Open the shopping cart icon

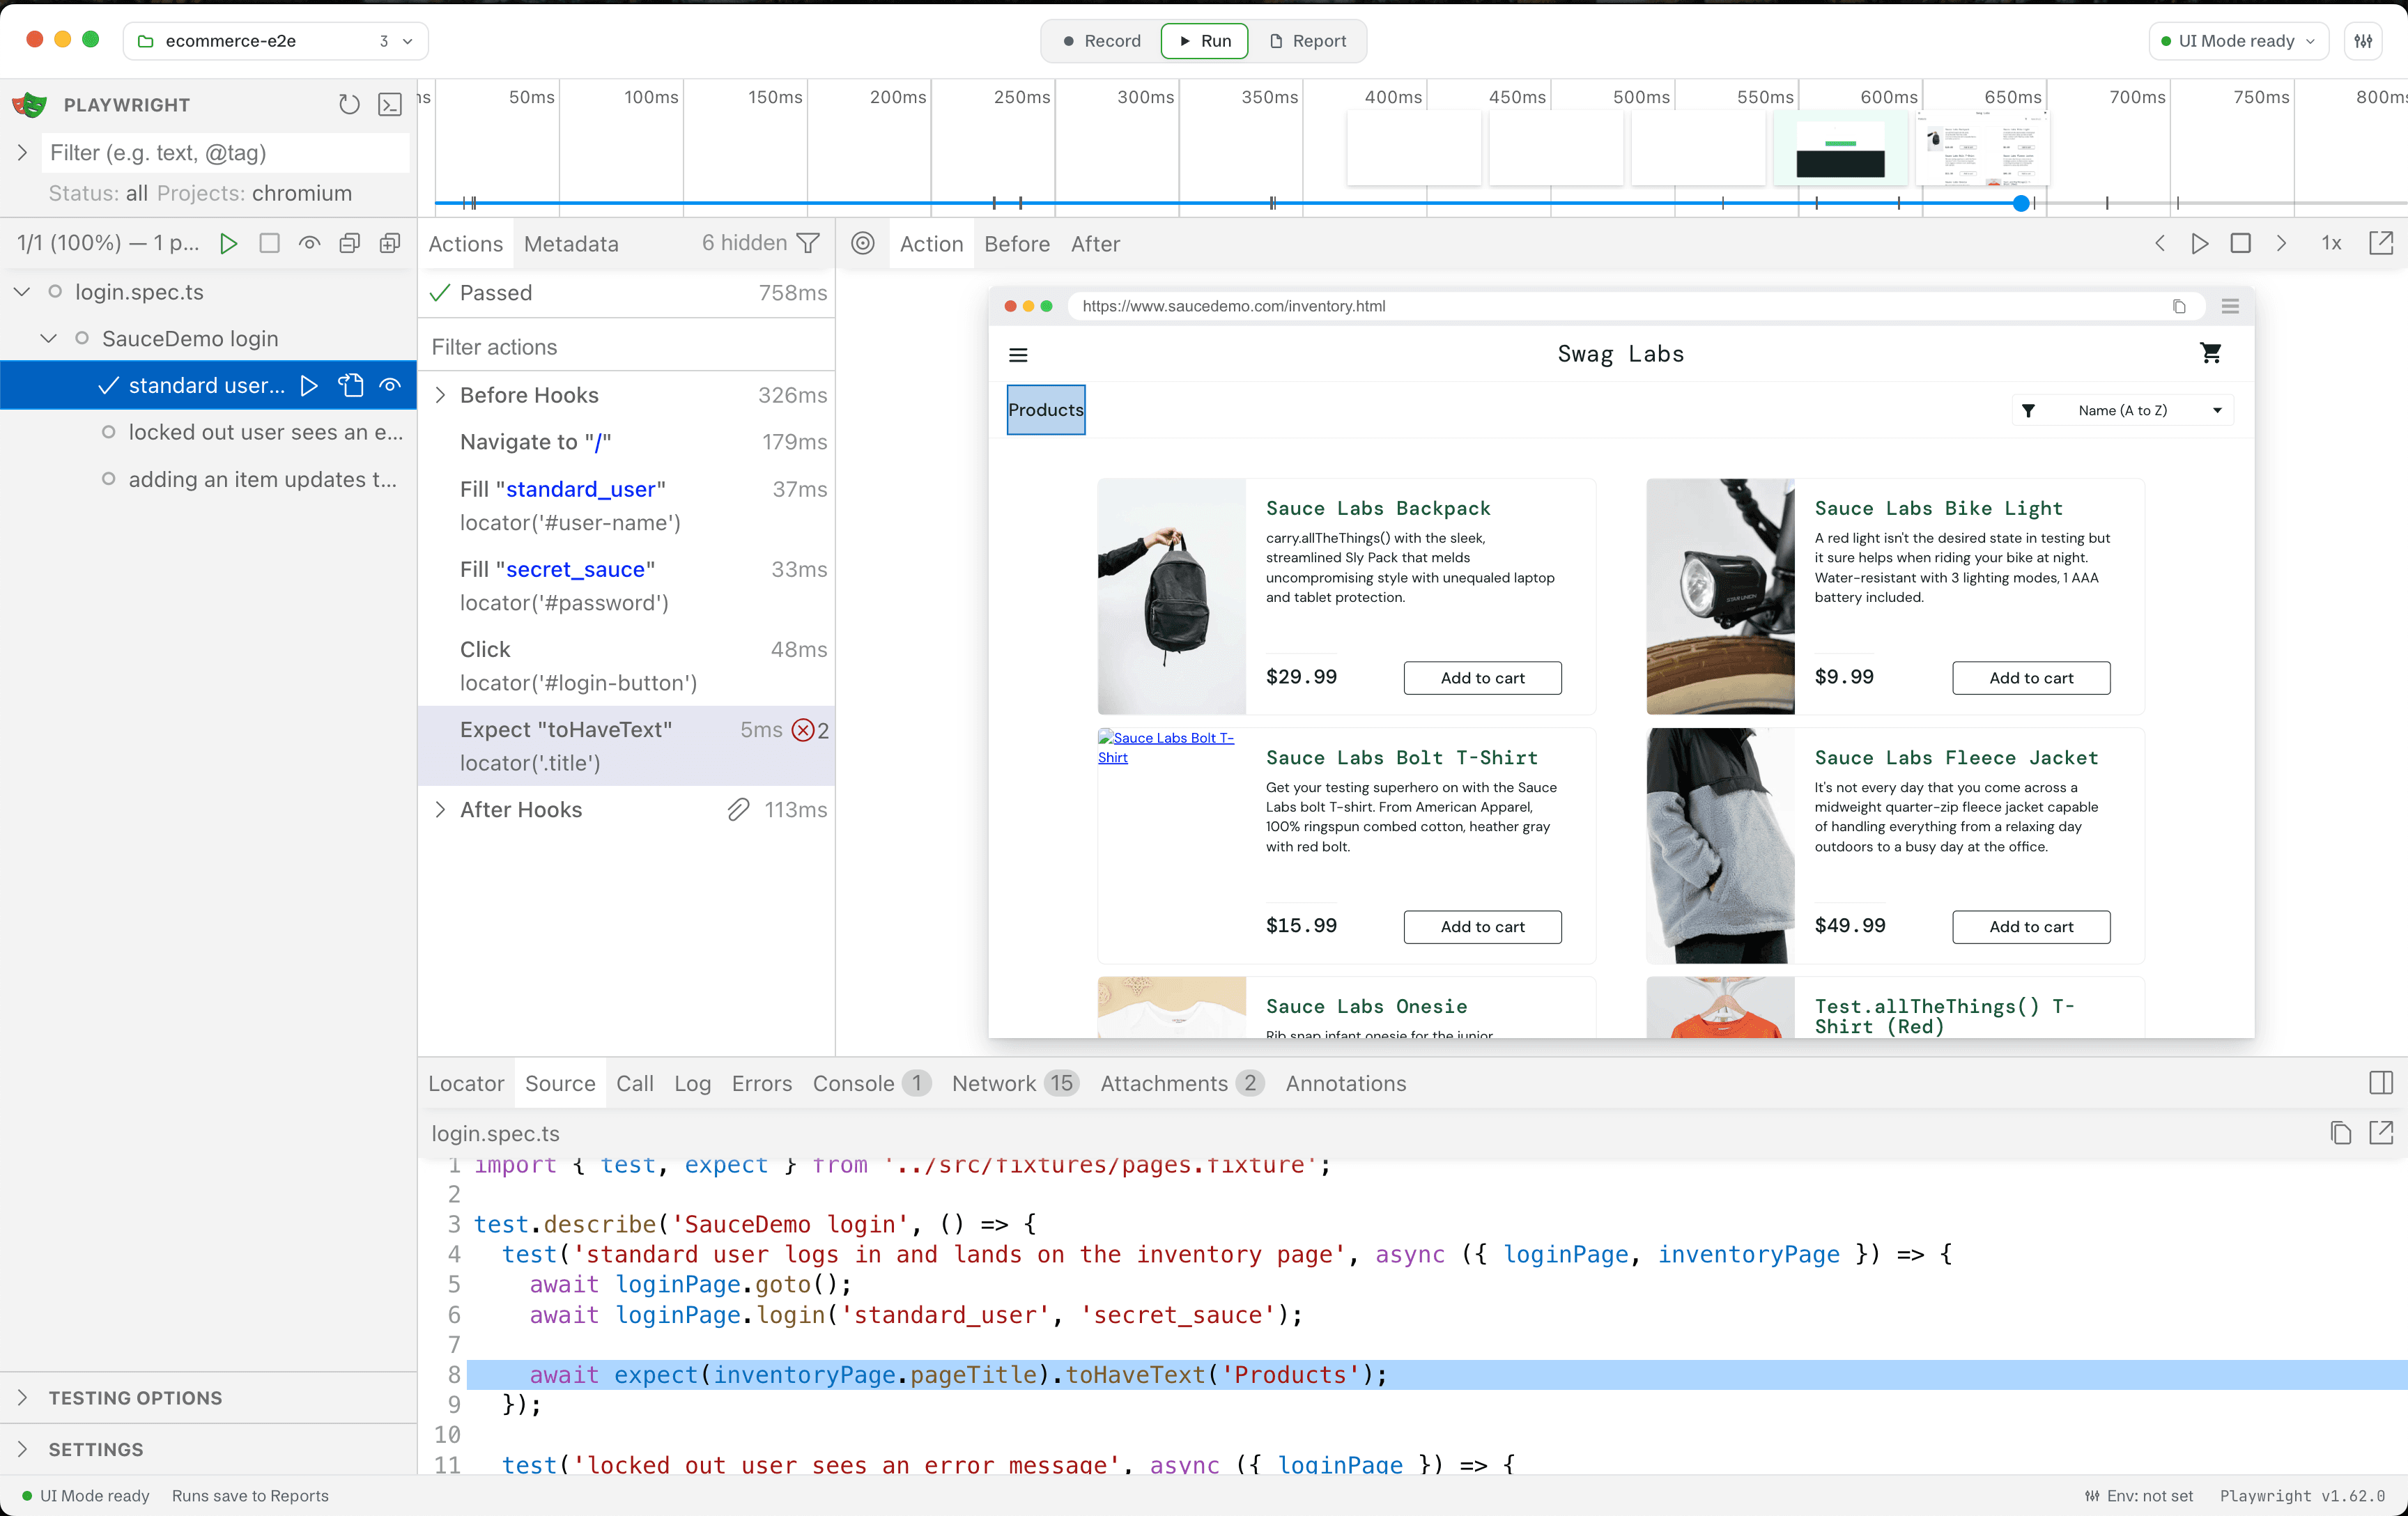click(2211, 353)
